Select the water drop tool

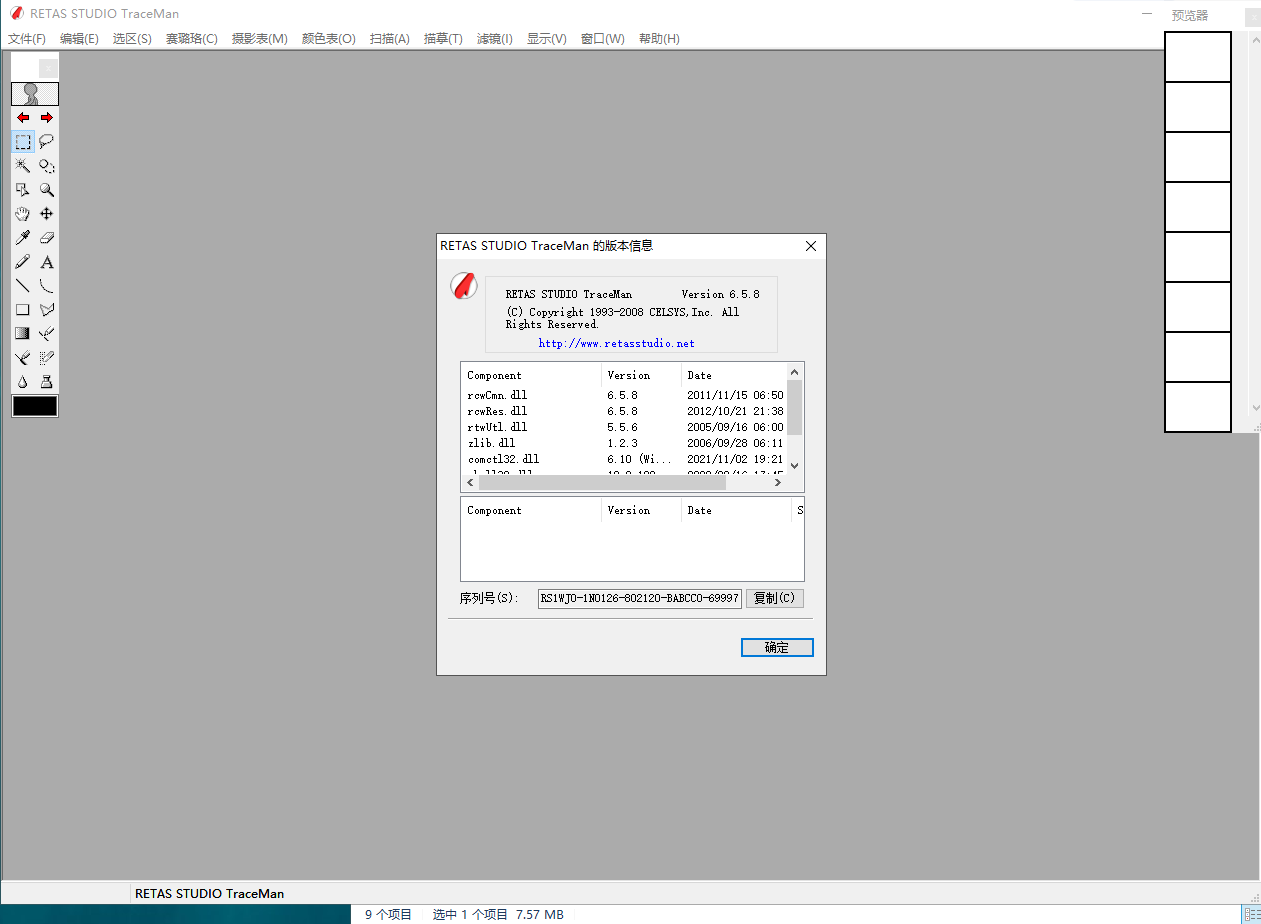click(23, 382)
